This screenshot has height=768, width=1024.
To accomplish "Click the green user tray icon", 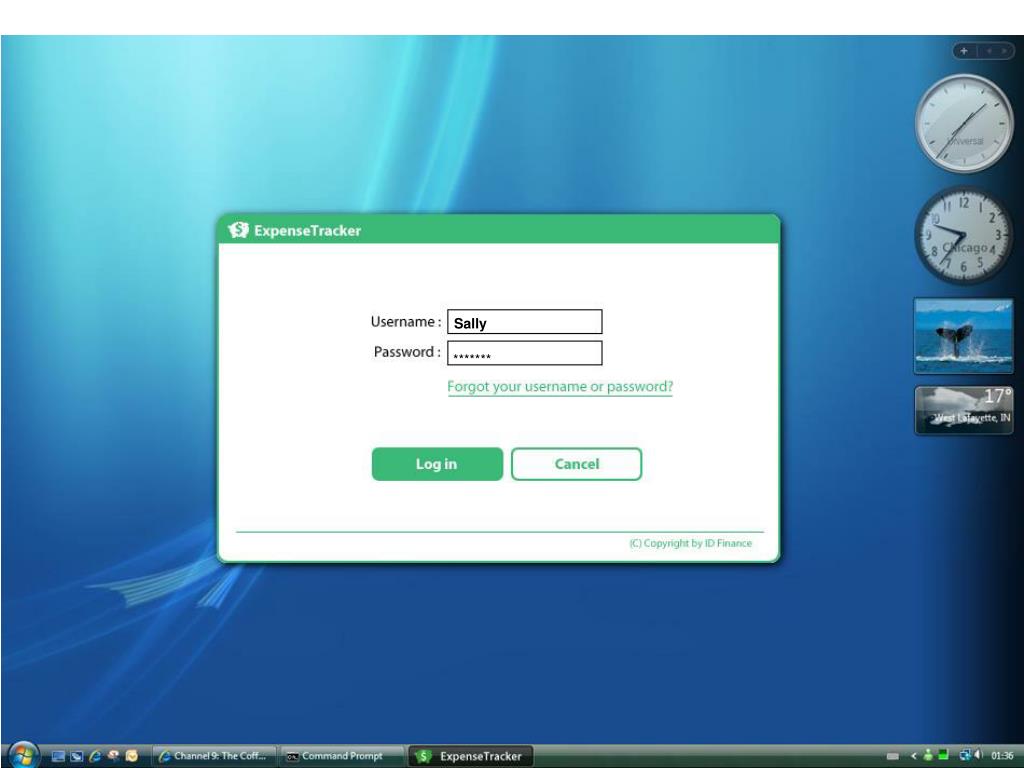I will (928, 755).
